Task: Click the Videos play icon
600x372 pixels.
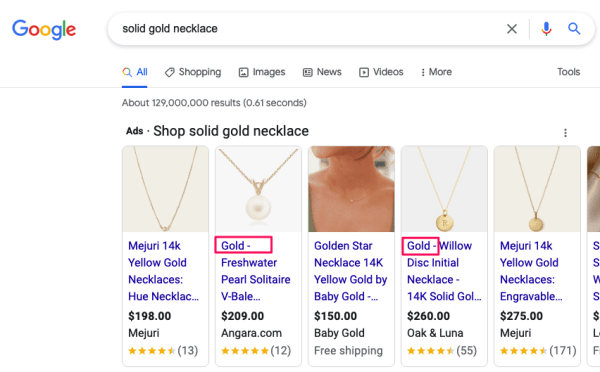Action: pyautogui.click(x=364, y=72)
